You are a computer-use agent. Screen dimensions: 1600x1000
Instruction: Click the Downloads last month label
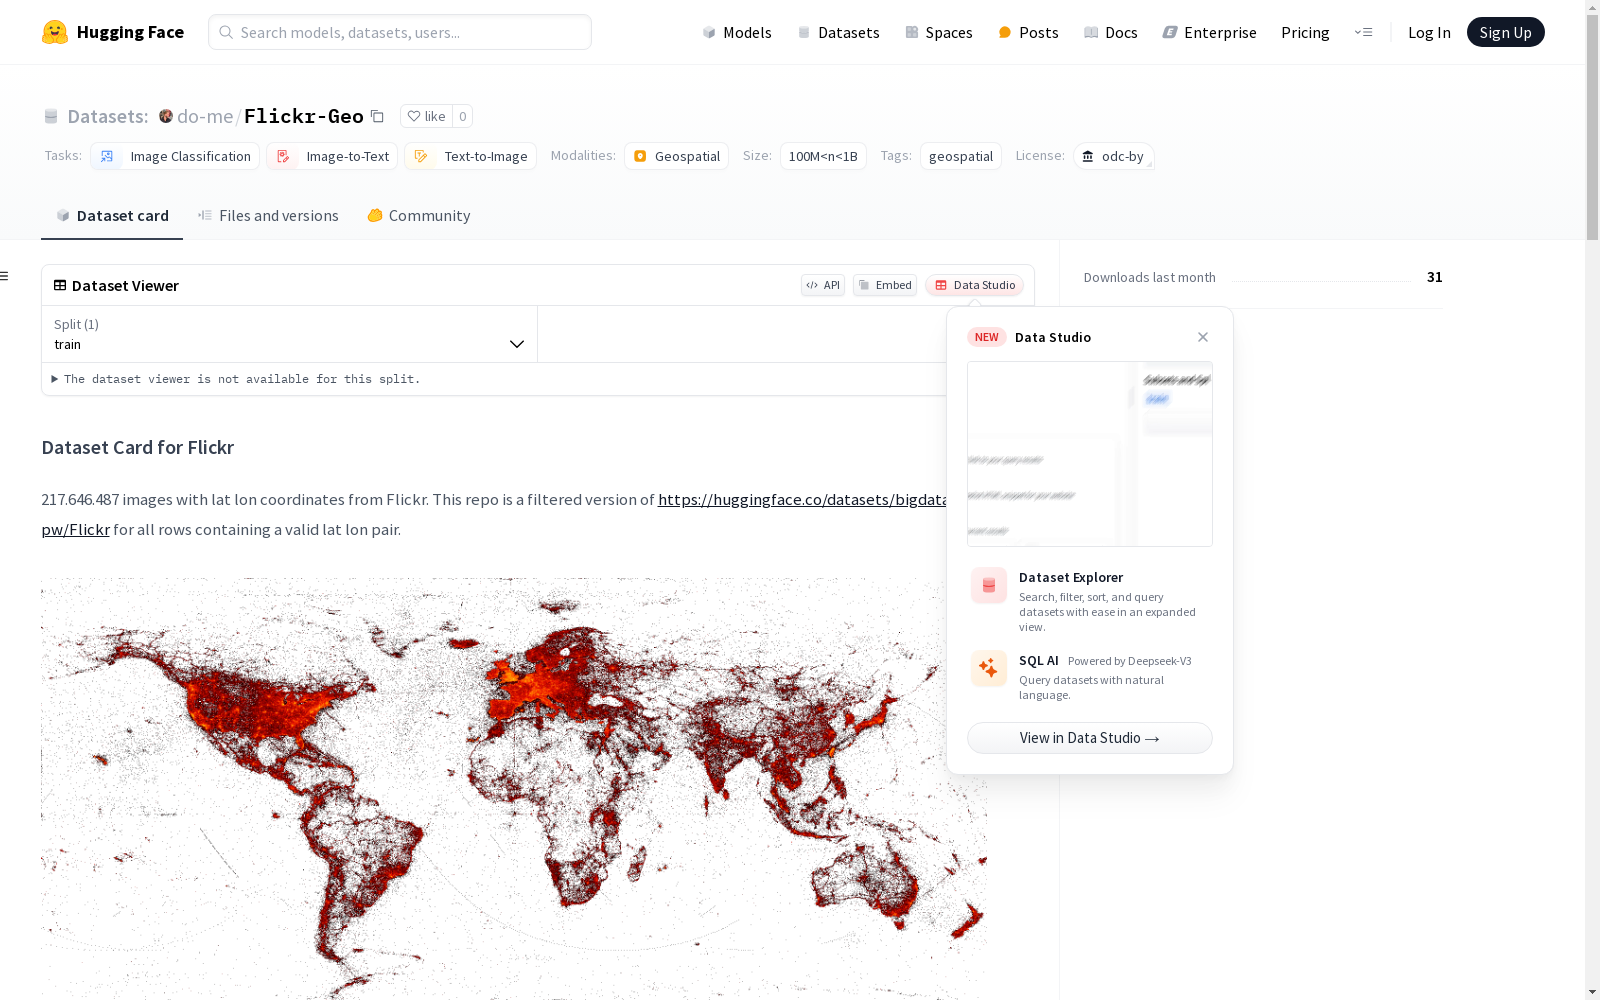point(1150,277)
